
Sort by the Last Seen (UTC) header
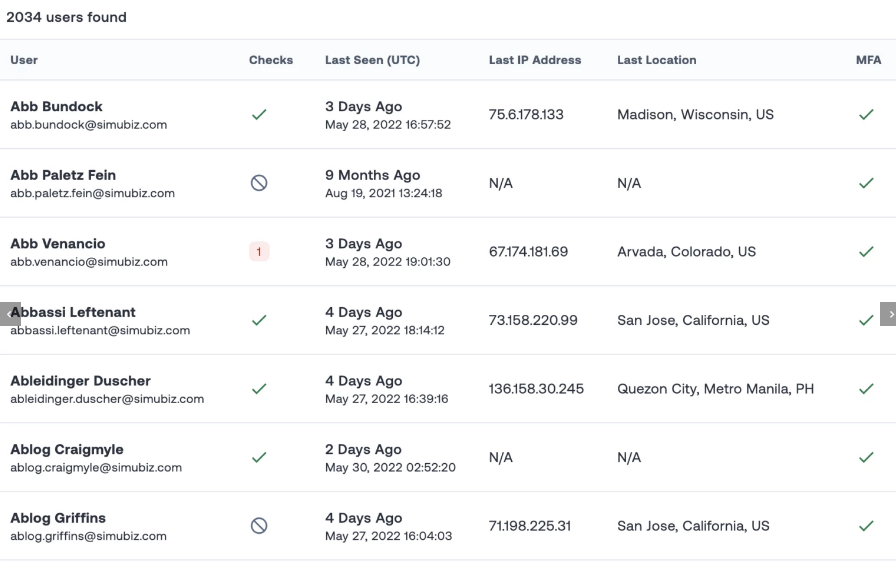[372, 60]
